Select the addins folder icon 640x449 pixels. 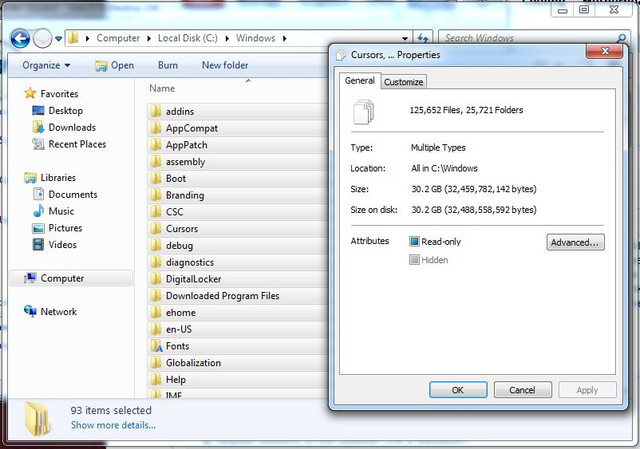tap(156, 111)
